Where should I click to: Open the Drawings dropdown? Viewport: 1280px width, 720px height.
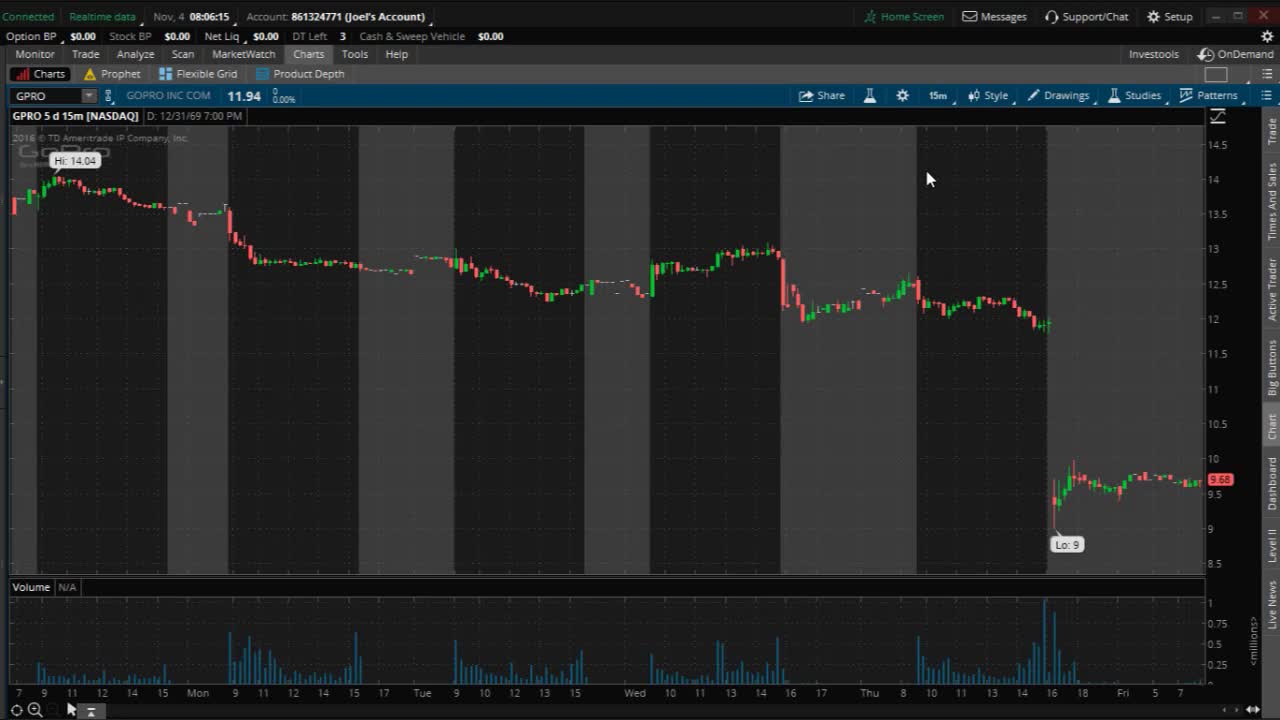pyautogui.click(x=1058, y=96)
